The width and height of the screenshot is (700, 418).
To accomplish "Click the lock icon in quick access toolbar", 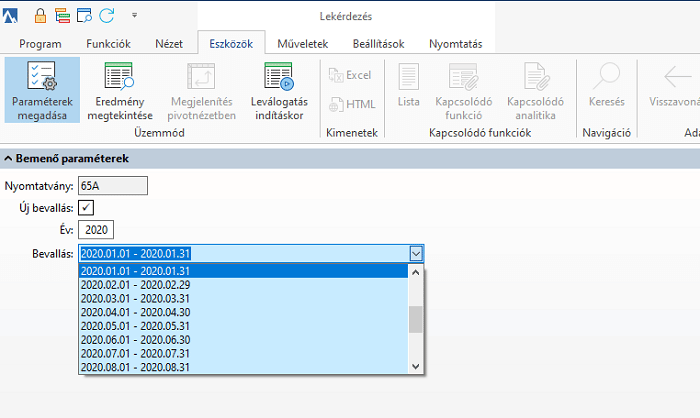I will click(40, 16).
